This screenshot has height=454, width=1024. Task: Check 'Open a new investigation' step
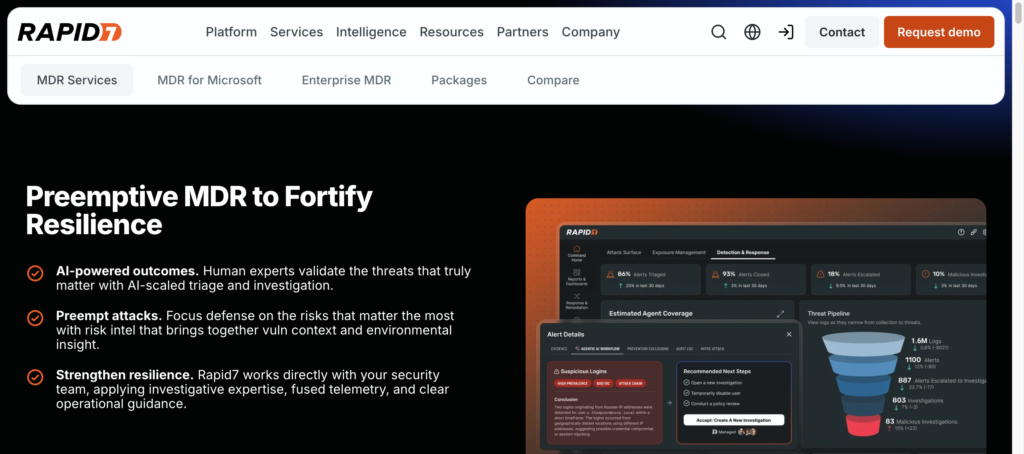point(686,382)
